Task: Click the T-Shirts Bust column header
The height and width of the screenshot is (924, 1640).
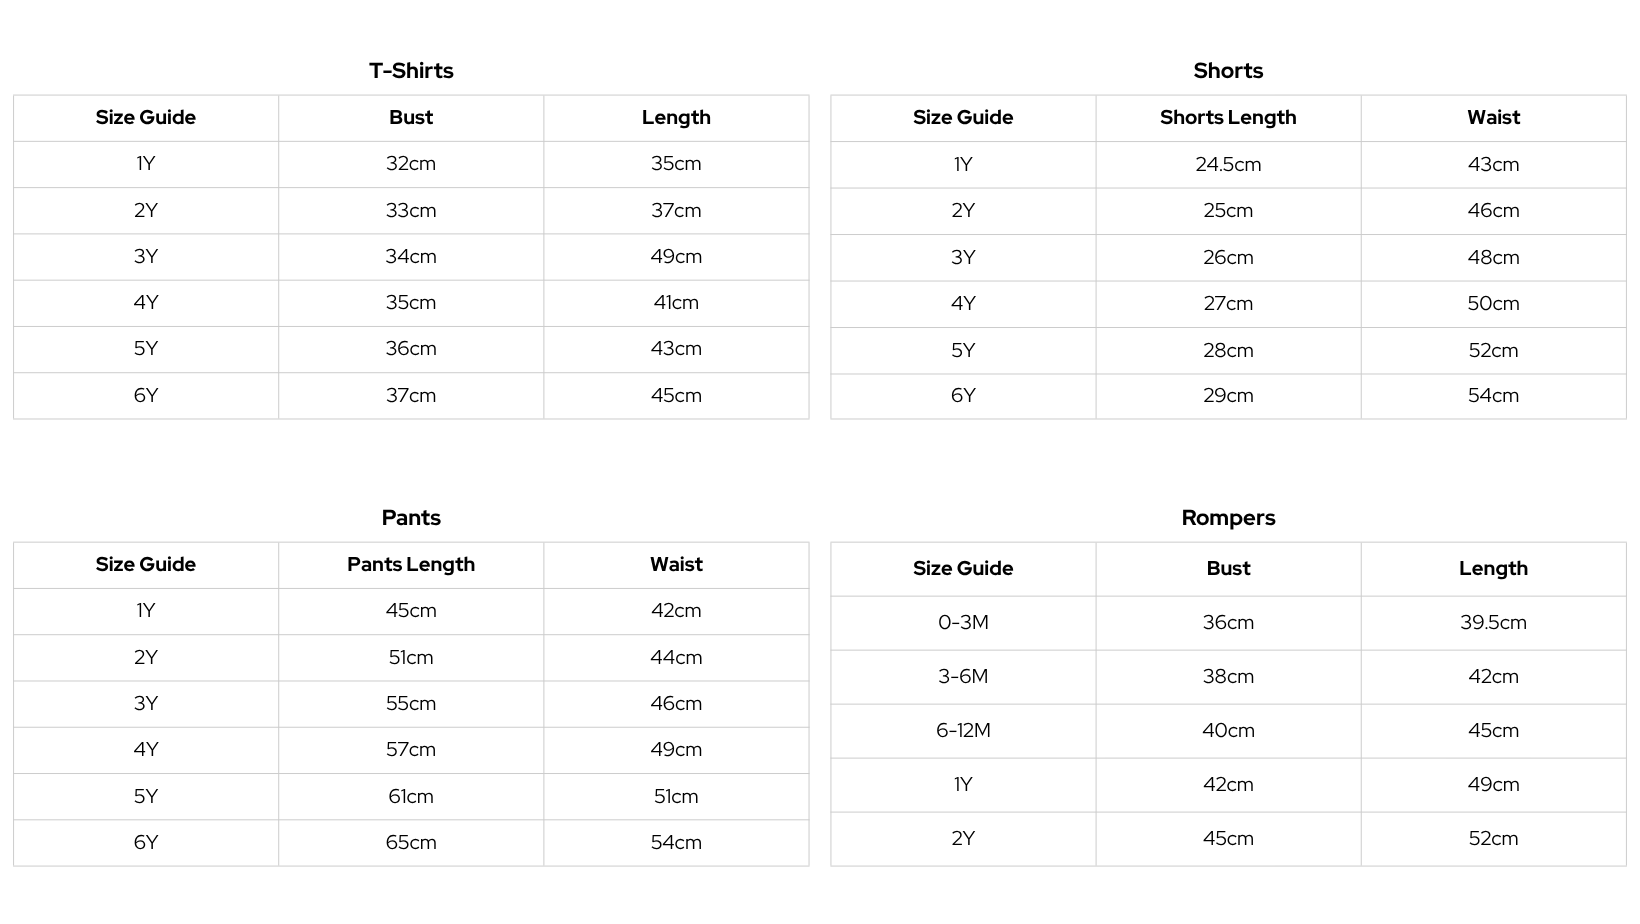Action: [x=411, y=118]
